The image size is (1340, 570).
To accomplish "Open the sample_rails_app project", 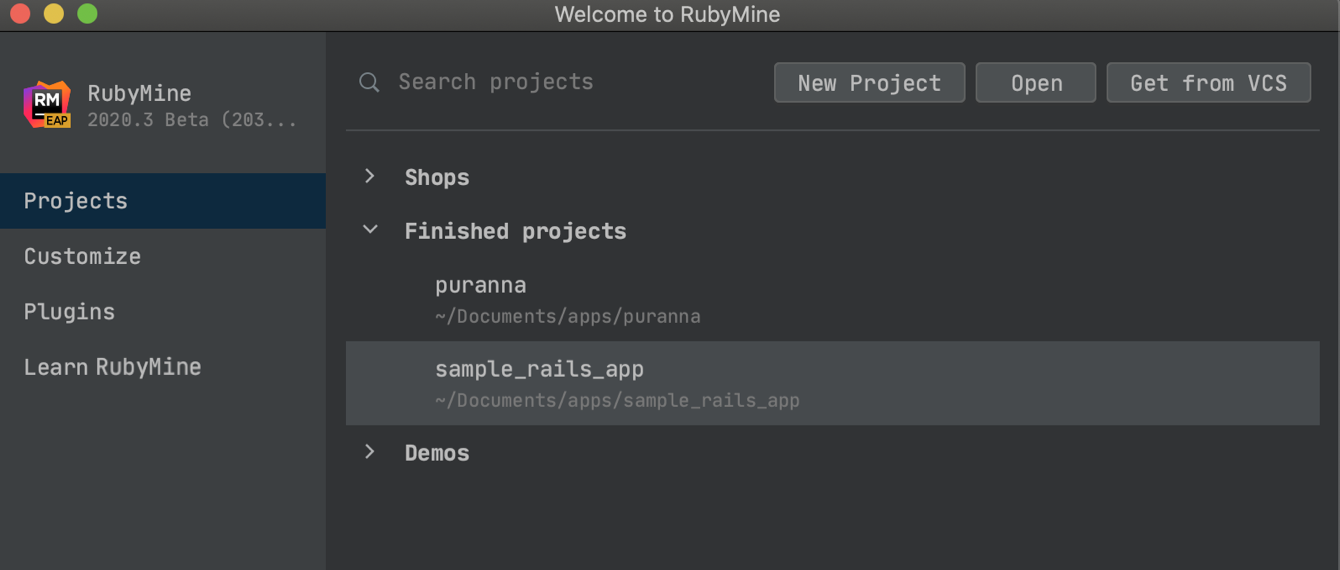I will point(833,383).
